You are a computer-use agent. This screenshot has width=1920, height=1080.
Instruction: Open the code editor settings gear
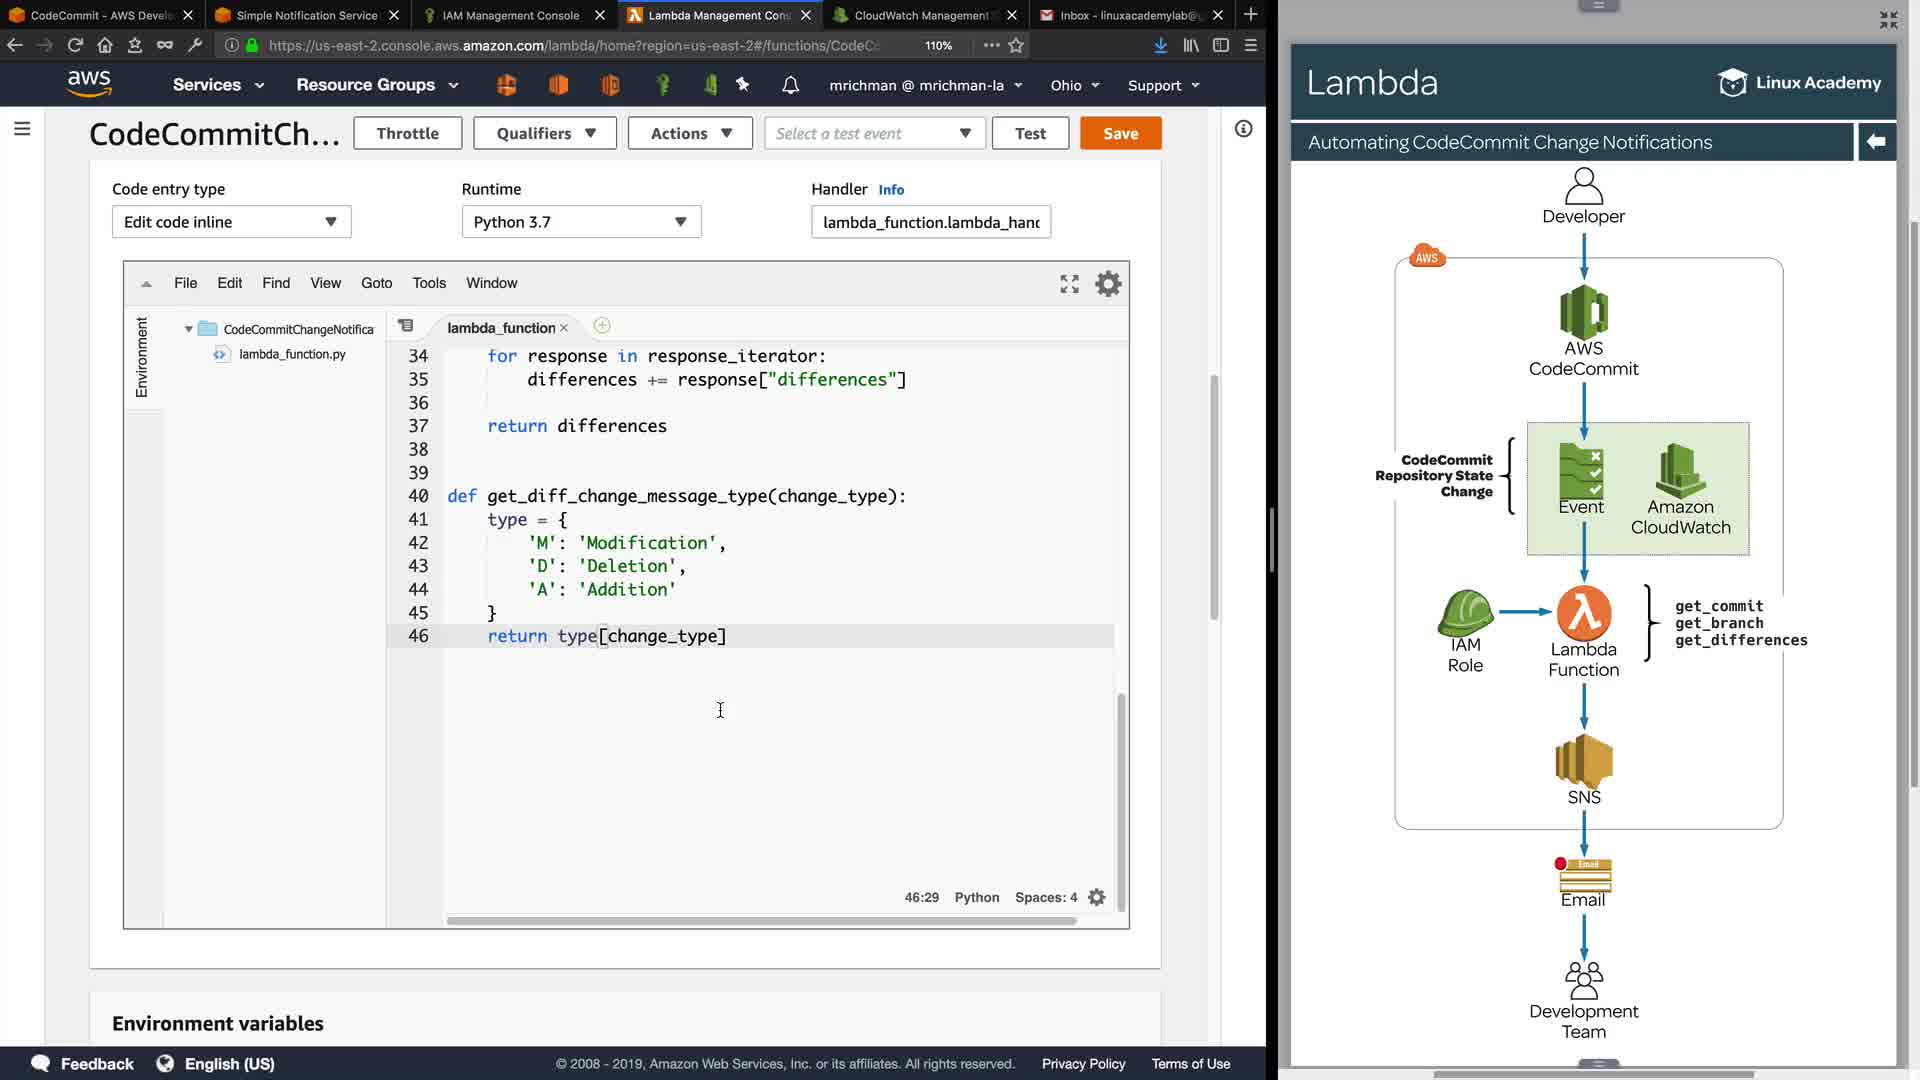coord(1108,284)
